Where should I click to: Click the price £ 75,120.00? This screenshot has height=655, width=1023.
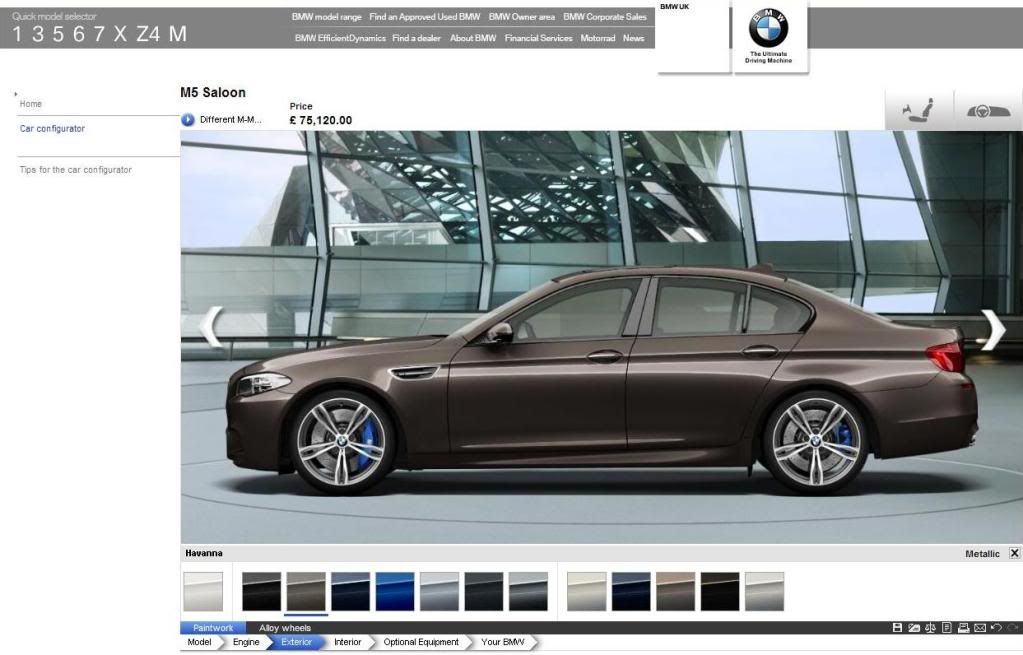pyautogui.click(x=320, y=120)
